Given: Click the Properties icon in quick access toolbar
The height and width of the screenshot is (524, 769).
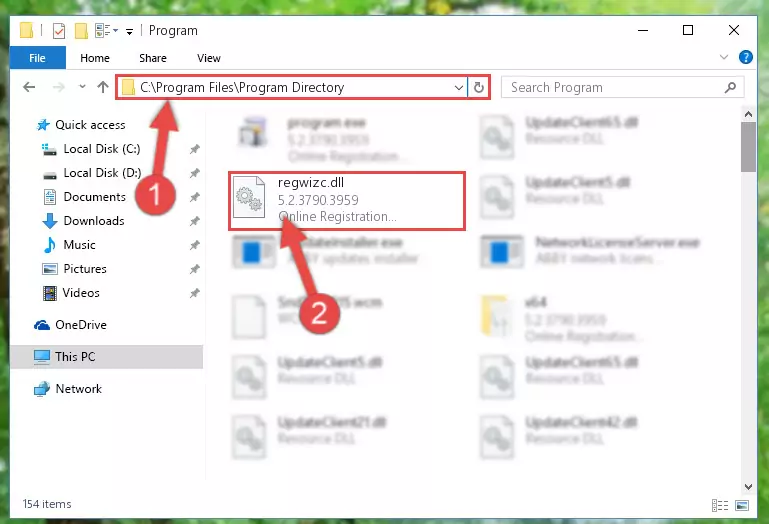Looking at the screenshot, I should click(x=58, y=31).
